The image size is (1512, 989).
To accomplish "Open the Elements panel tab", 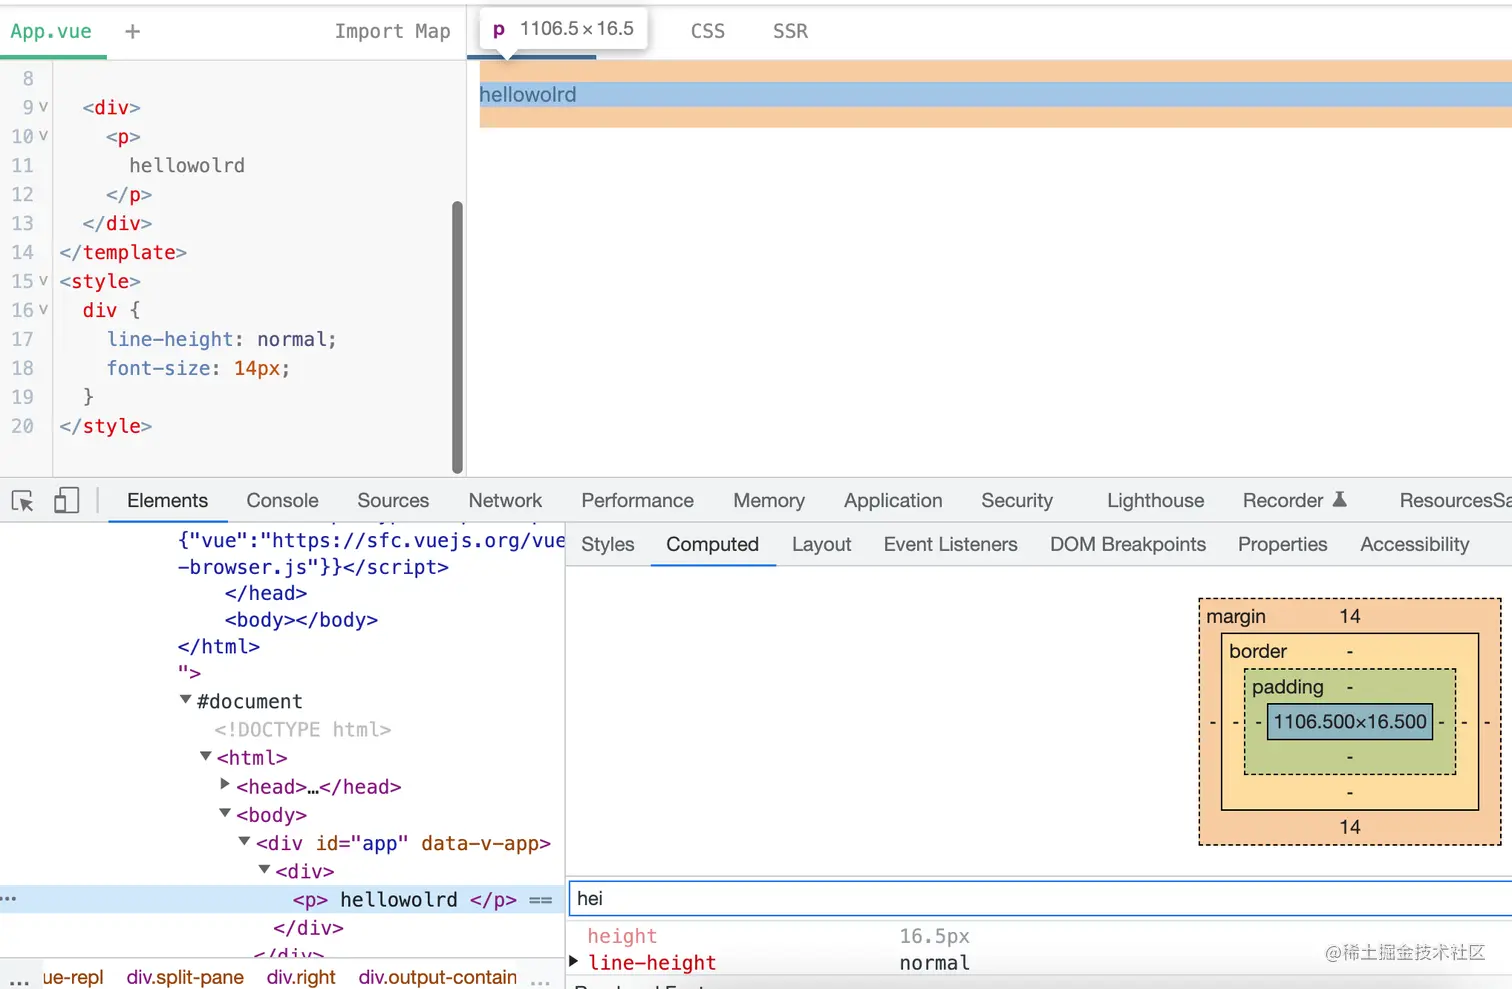I will (167, 500).
